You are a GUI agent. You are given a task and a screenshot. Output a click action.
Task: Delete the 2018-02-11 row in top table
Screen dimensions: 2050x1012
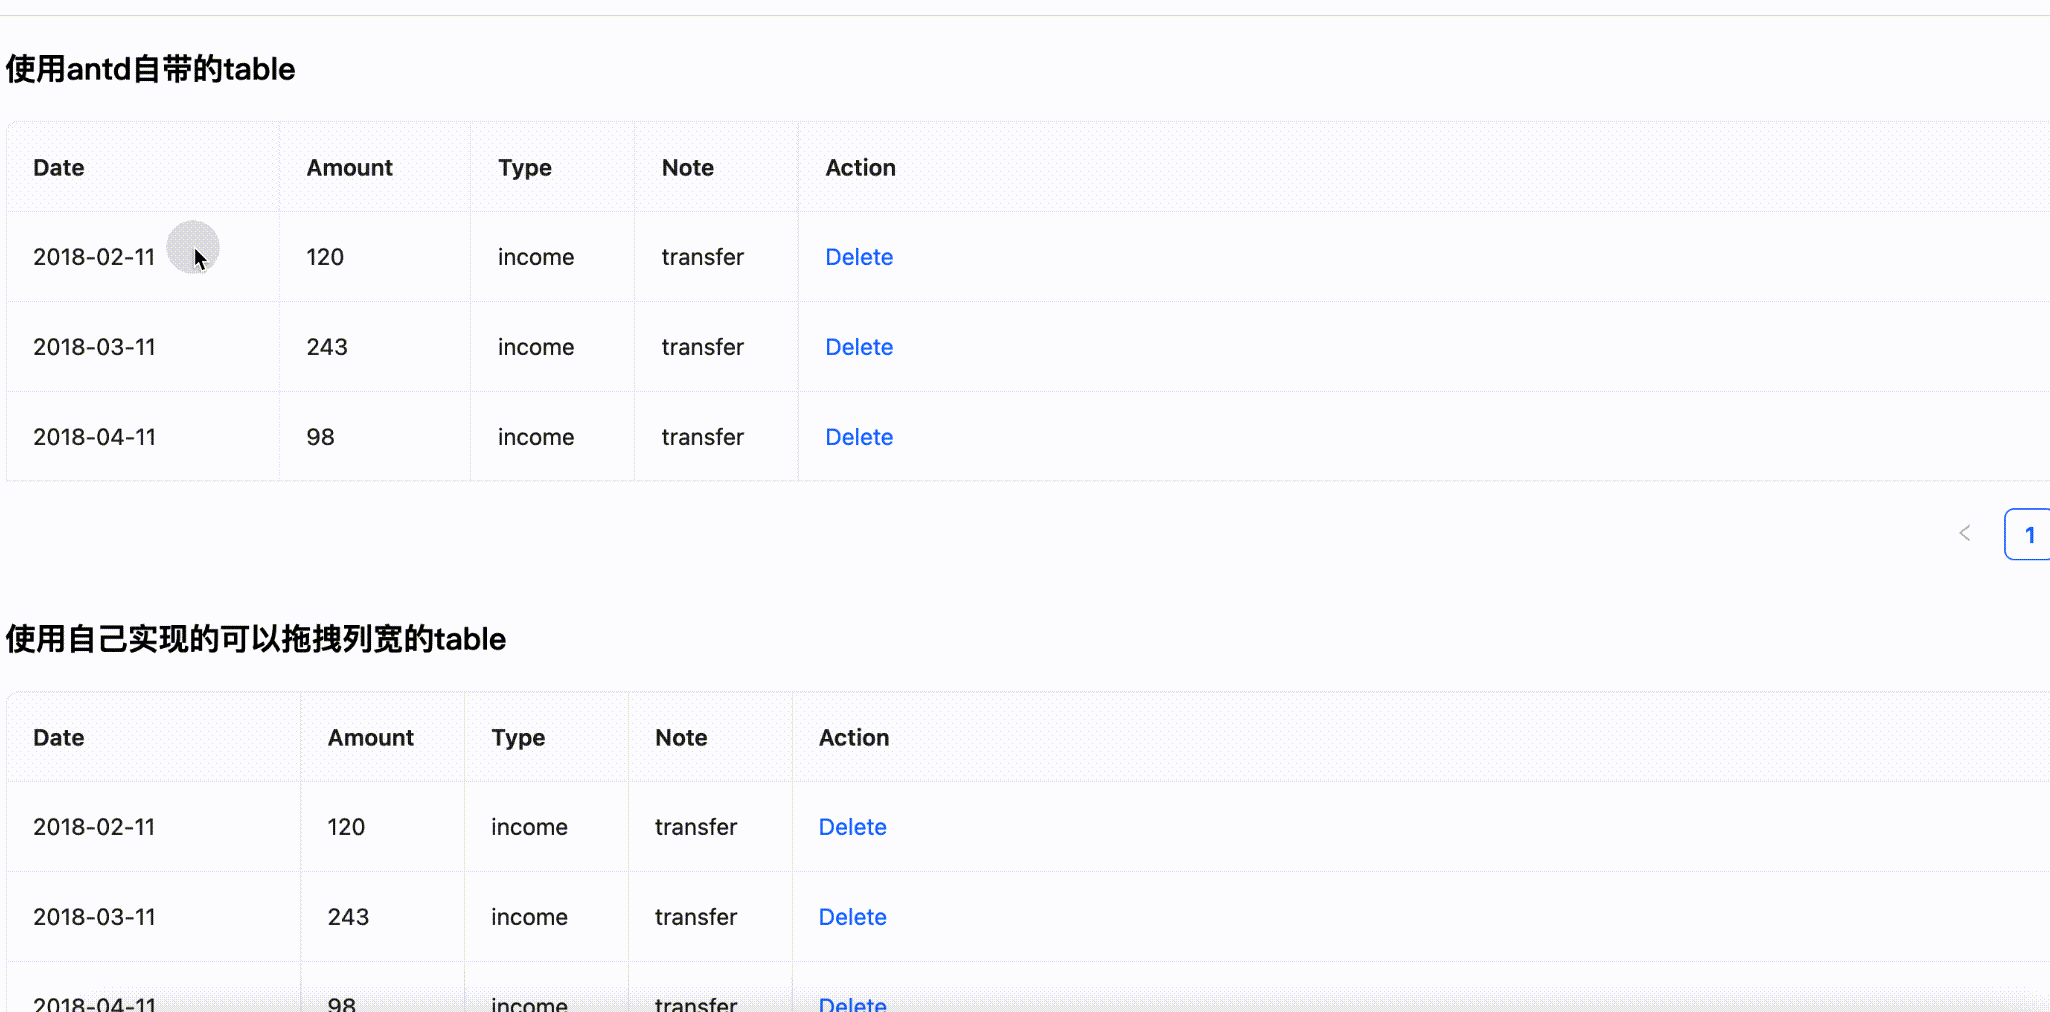[x=859, y=257]
